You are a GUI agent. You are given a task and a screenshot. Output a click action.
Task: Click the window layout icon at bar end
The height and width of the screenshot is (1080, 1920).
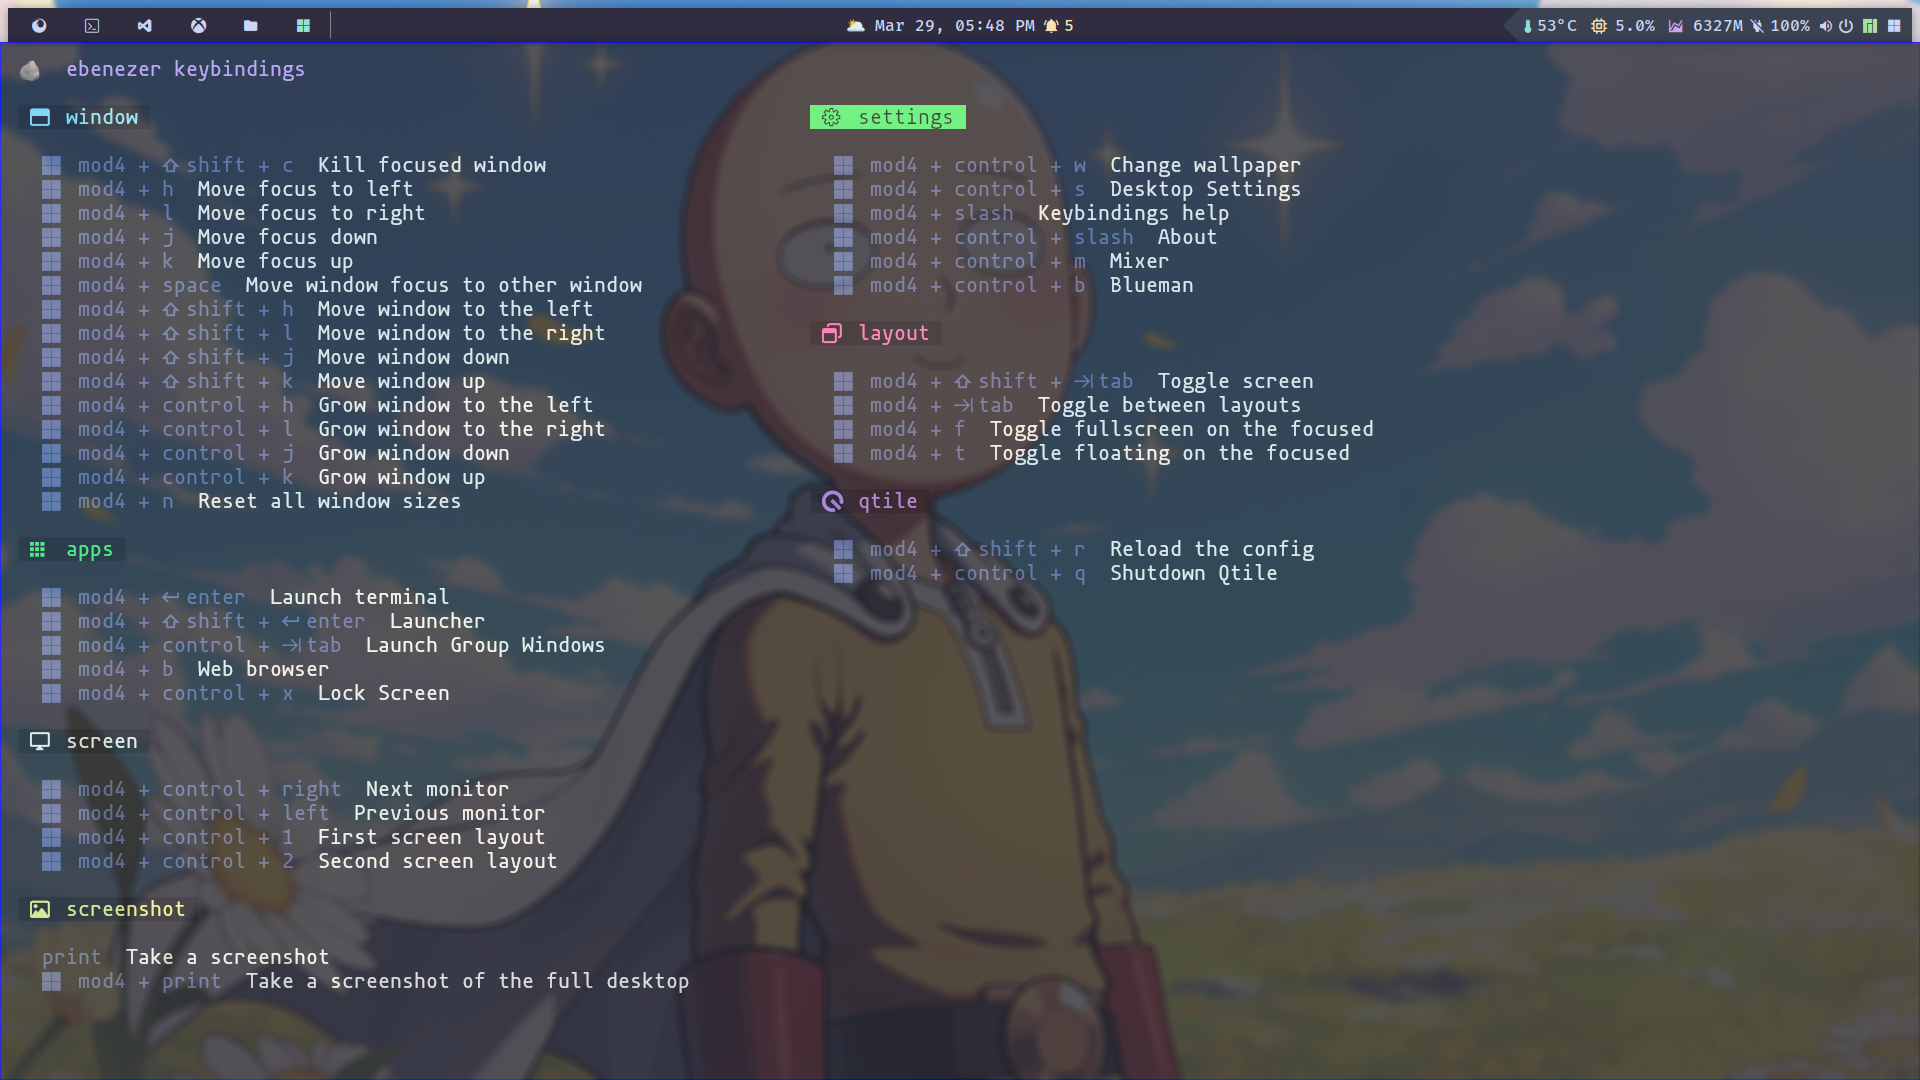(1894, 26)
